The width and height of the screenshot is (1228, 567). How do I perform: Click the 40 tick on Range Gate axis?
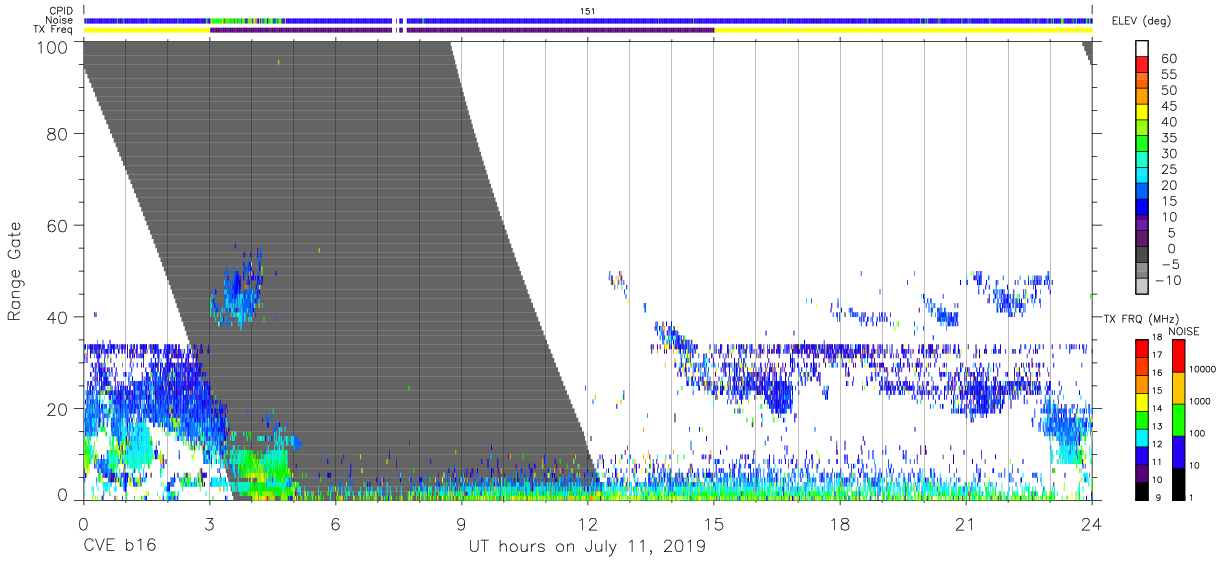point(58,317)
